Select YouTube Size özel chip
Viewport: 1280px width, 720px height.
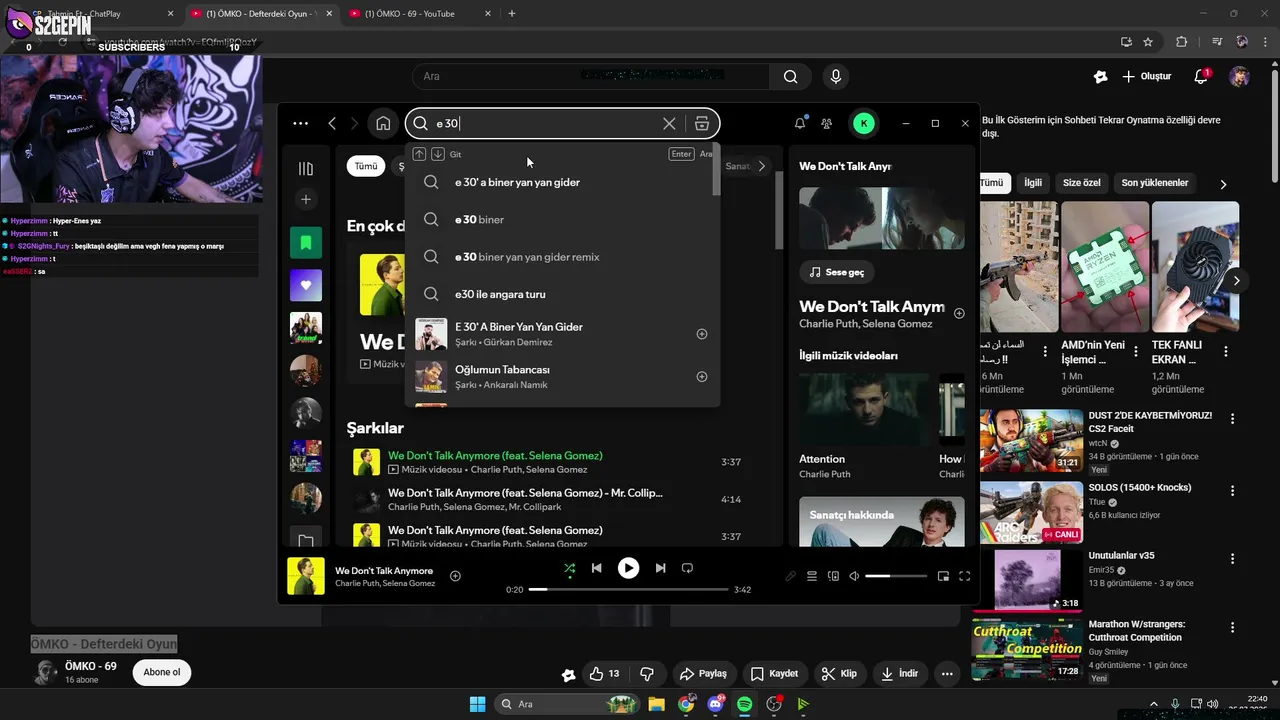[1081, 183]
